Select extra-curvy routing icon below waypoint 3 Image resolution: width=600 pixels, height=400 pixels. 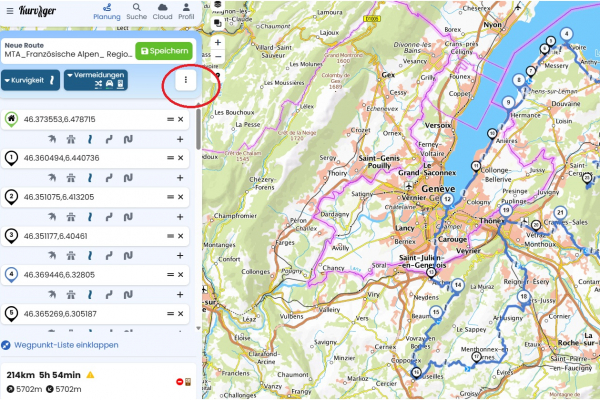(127, 256)
